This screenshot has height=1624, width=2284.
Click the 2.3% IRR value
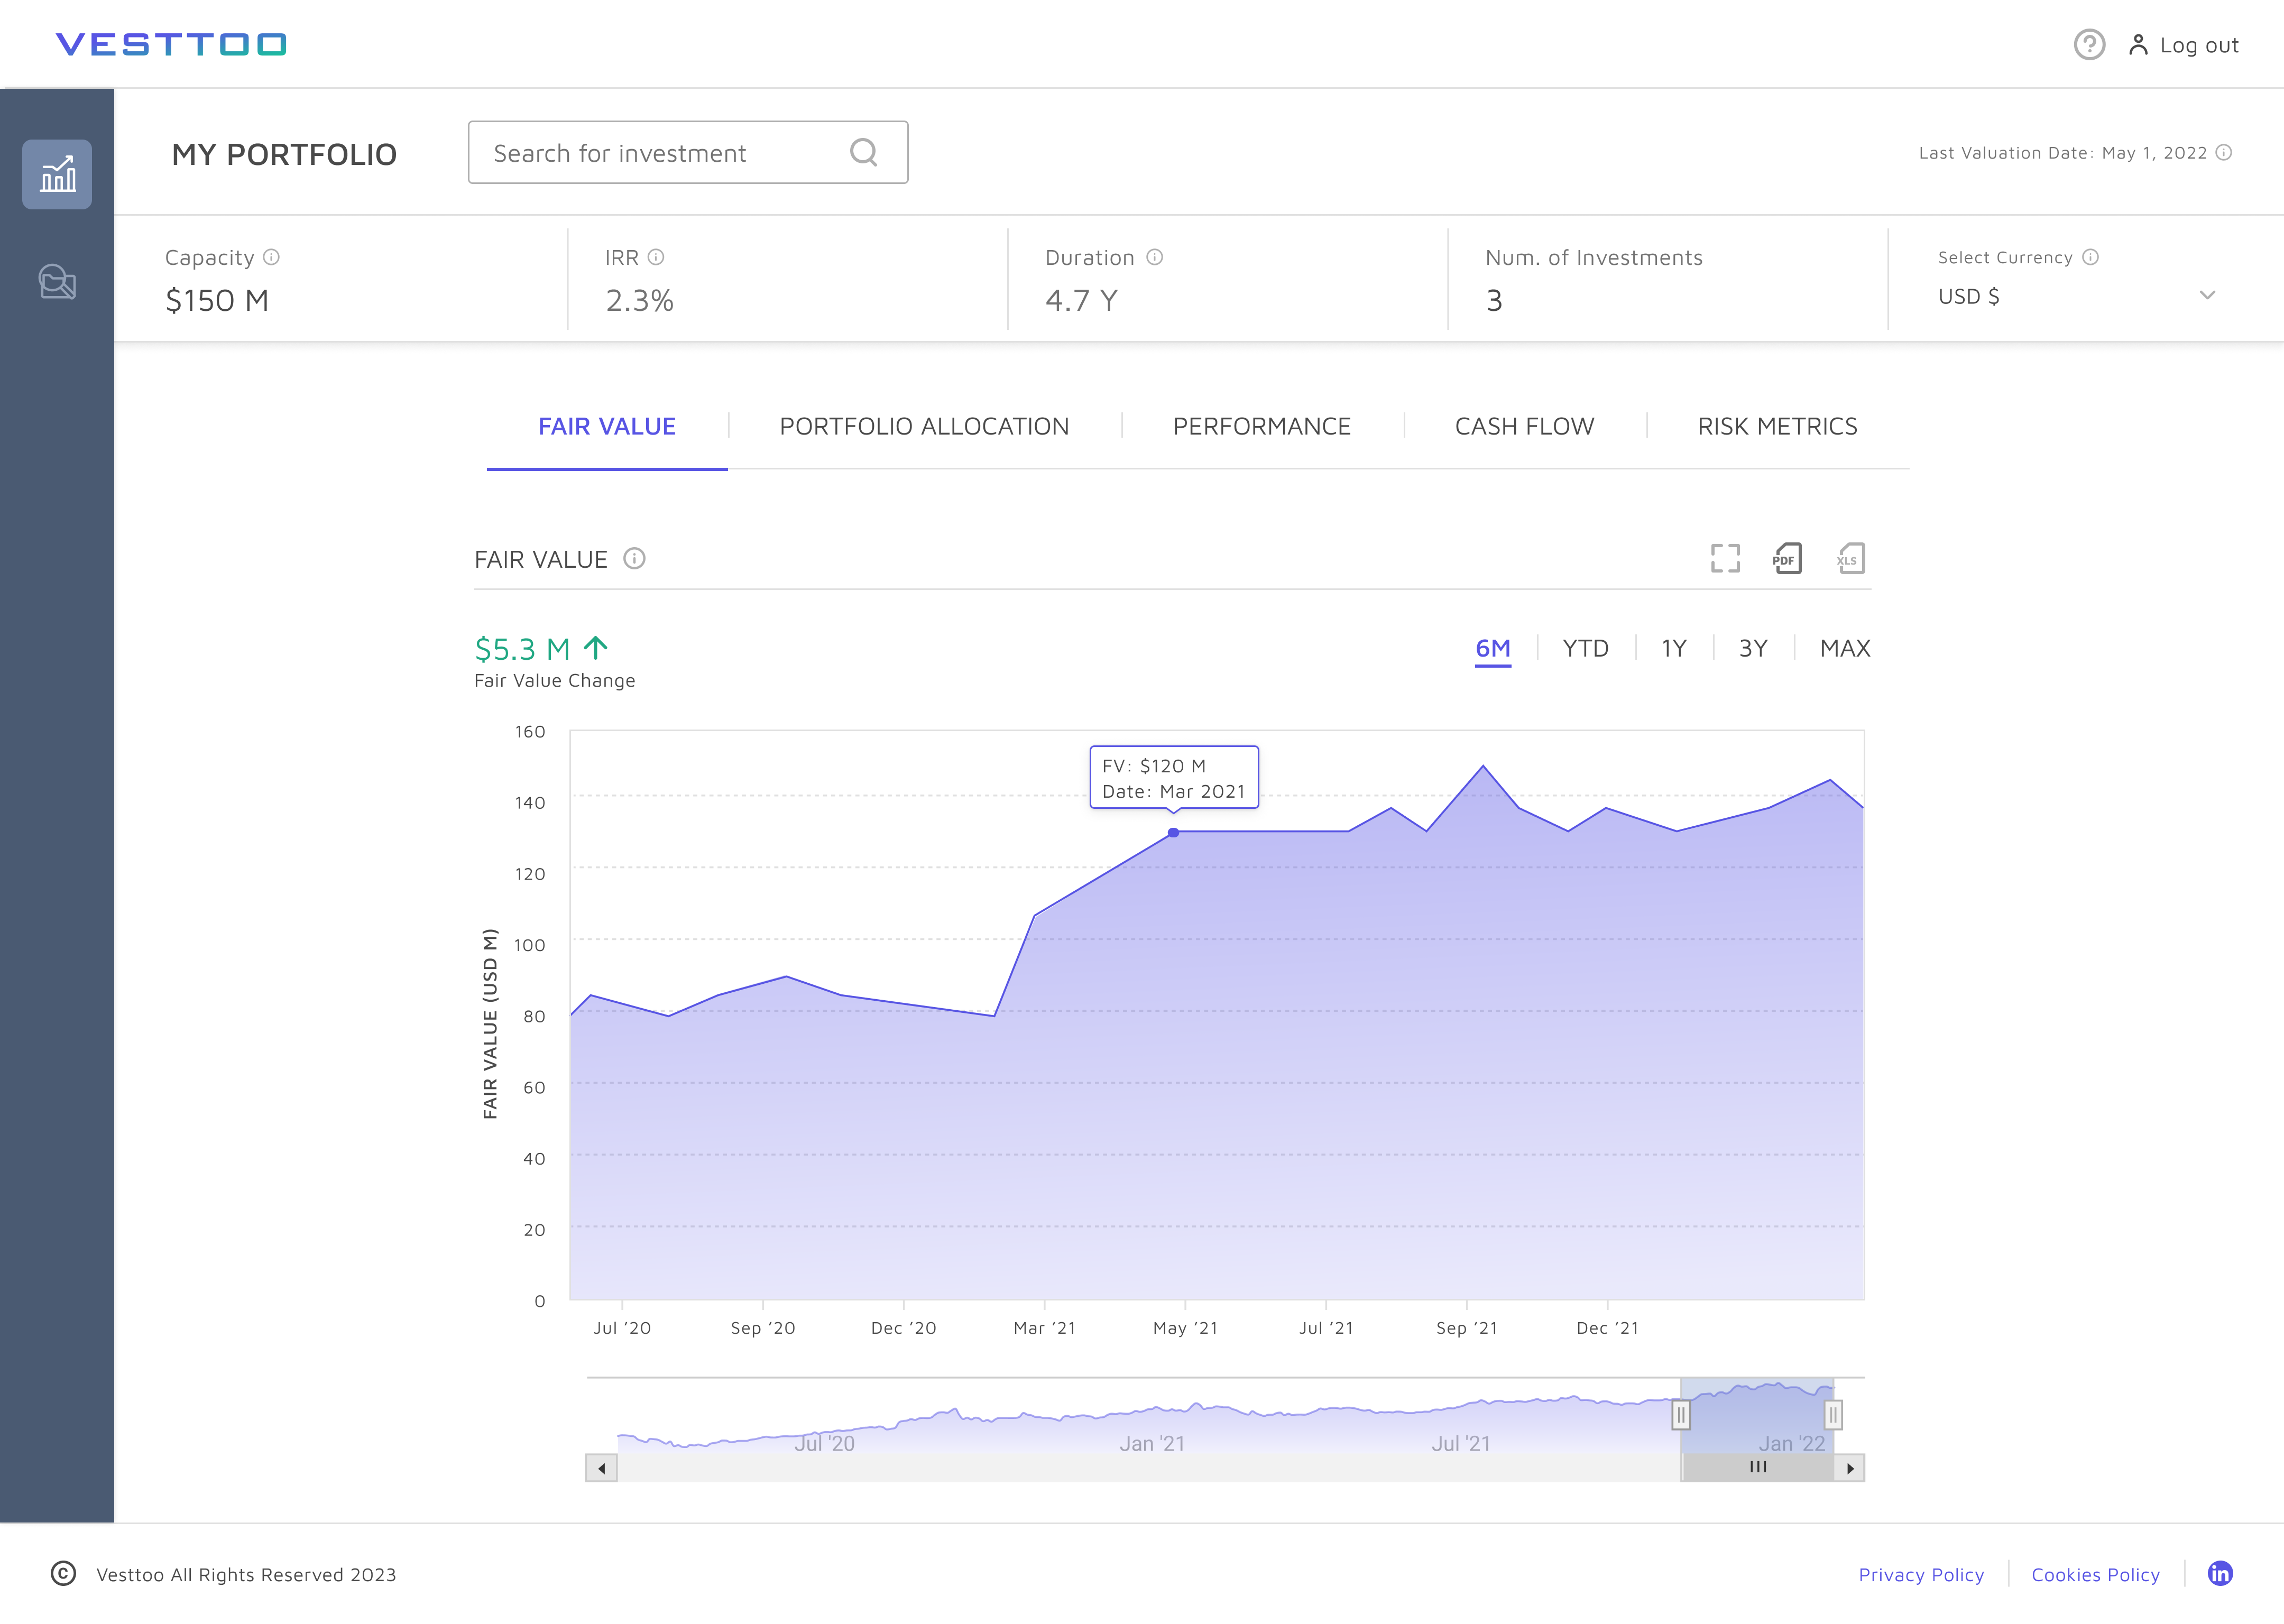[640, 300]
